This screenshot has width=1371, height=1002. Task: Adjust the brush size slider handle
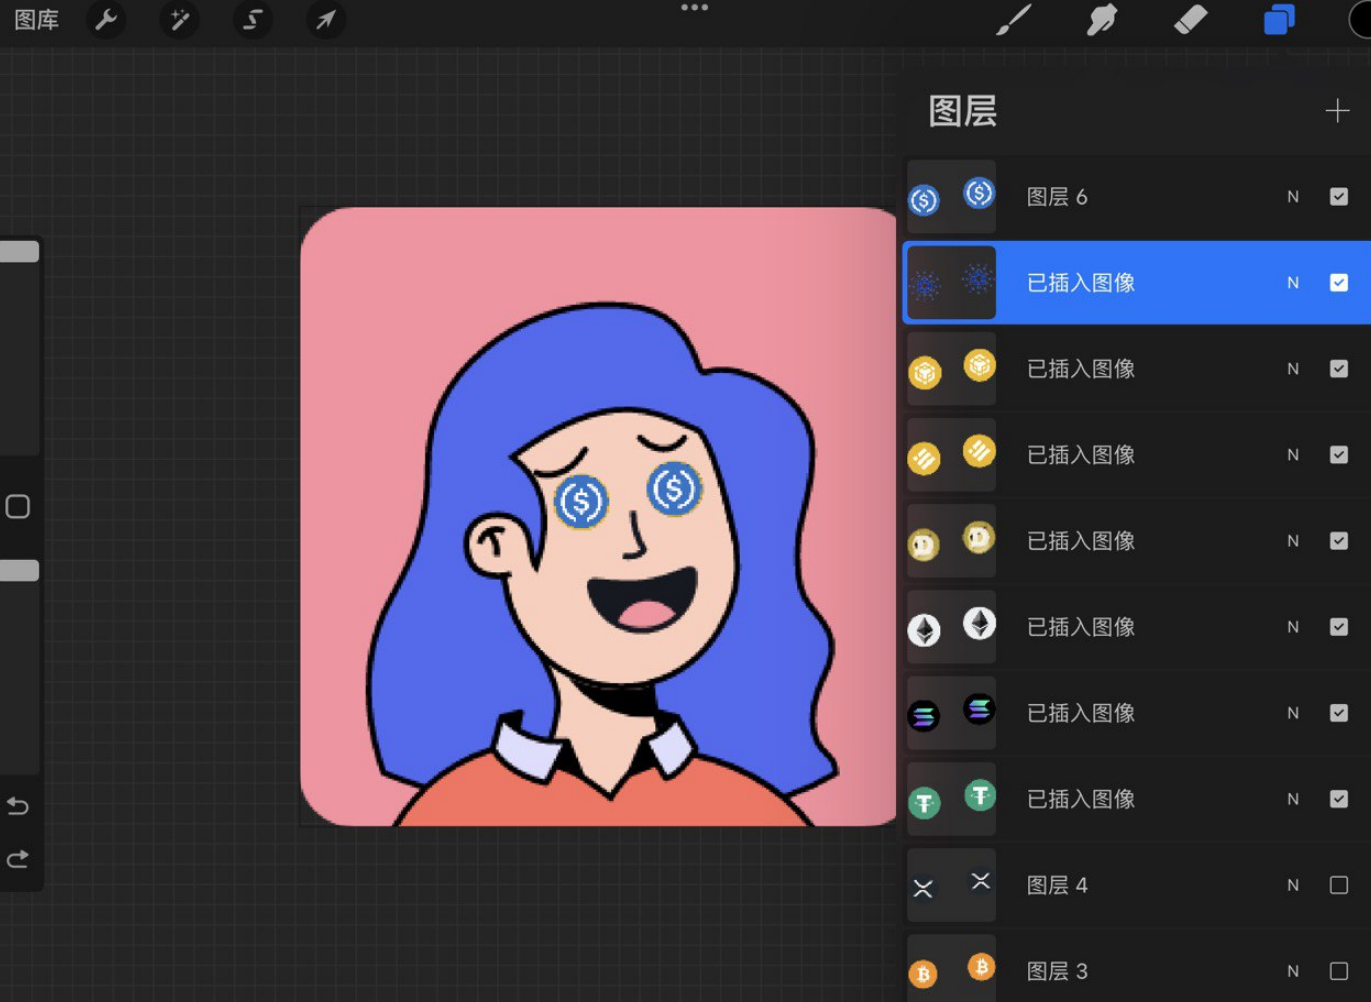[19, 251]
